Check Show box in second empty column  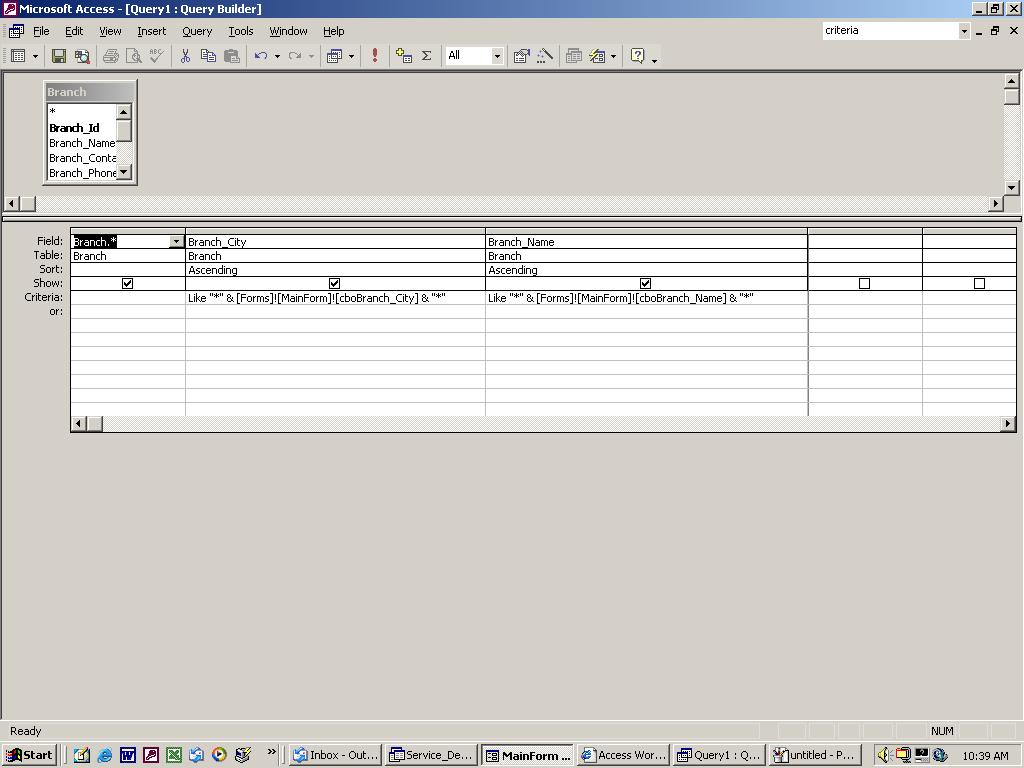[979, 283]
